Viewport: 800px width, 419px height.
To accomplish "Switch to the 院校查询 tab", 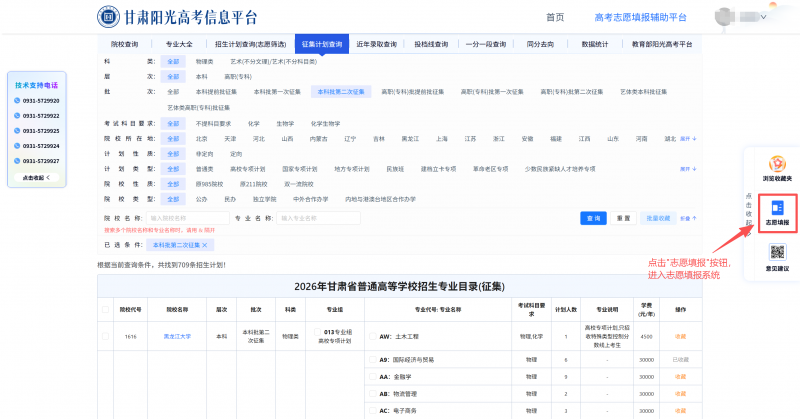I will pos(124,44).
